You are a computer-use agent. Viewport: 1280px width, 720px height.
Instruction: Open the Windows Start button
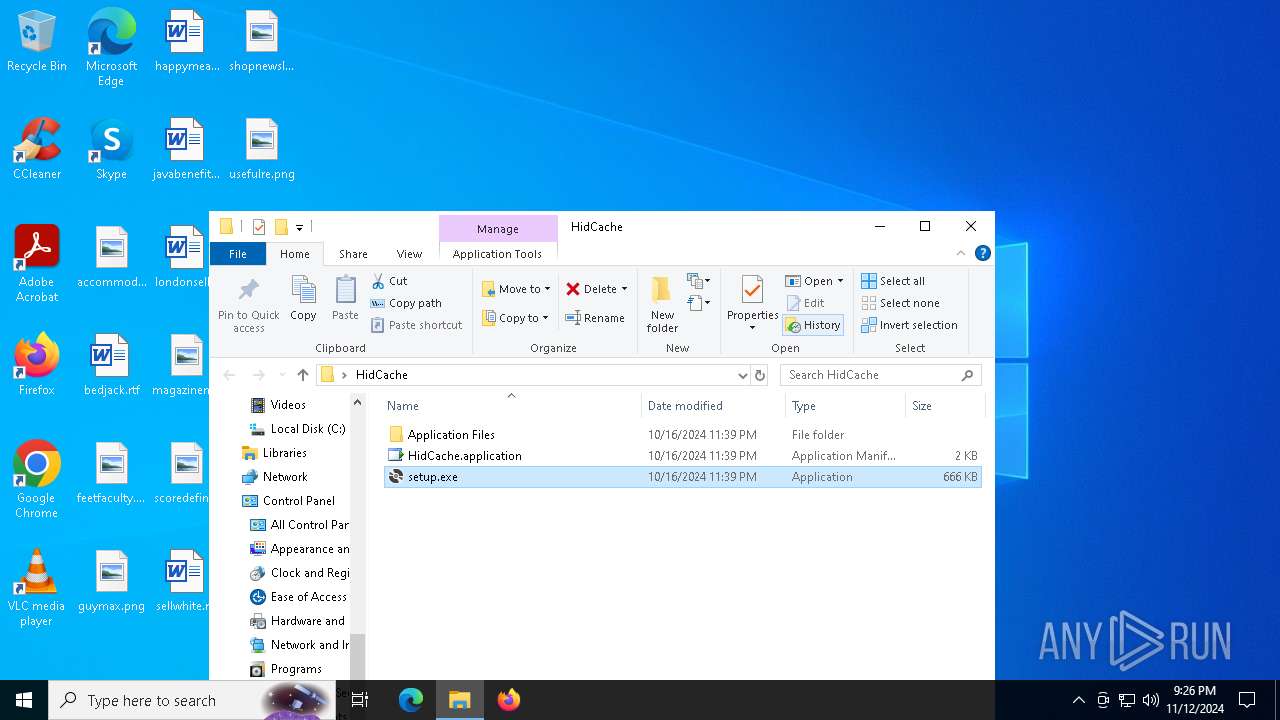(x=24, y=700)
